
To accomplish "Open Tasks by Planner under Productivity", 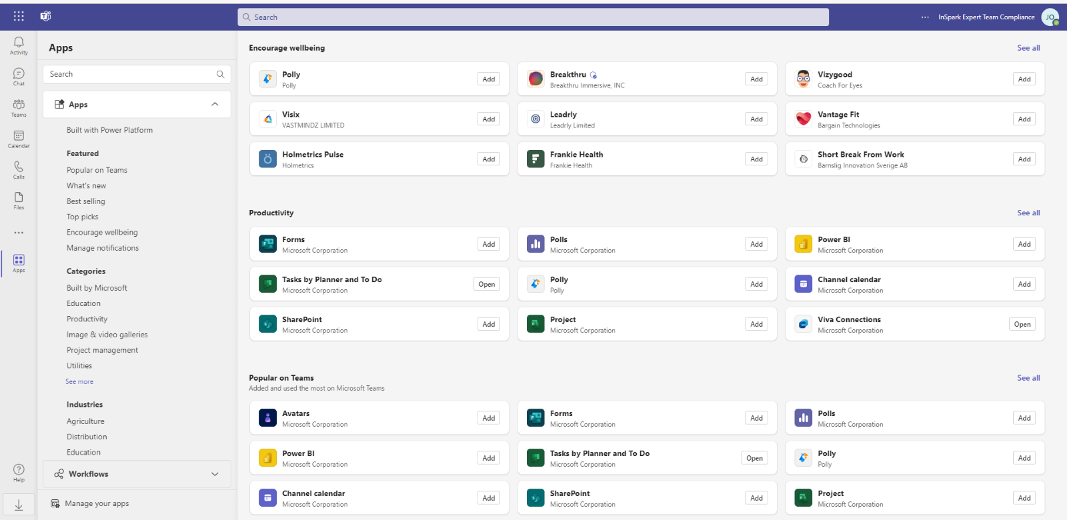I will pyautogui.click(x=486, y=284).
